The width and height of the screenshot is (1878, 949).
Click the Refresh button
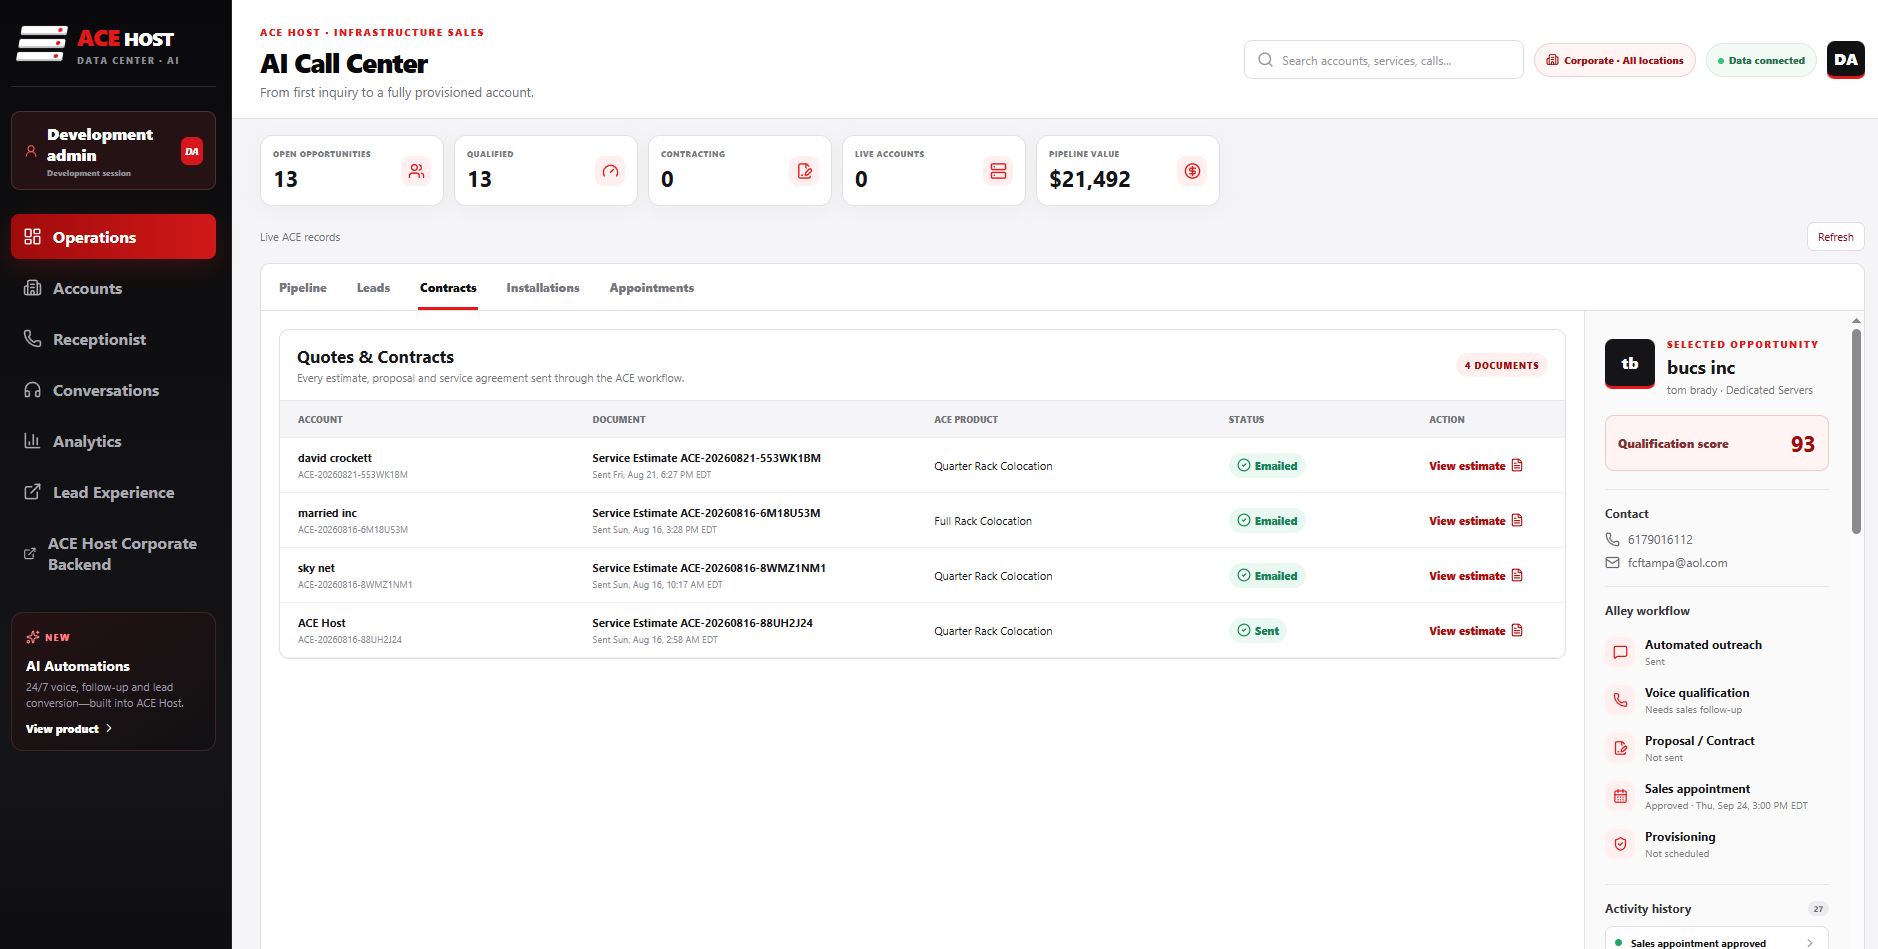click(1835, 237)
